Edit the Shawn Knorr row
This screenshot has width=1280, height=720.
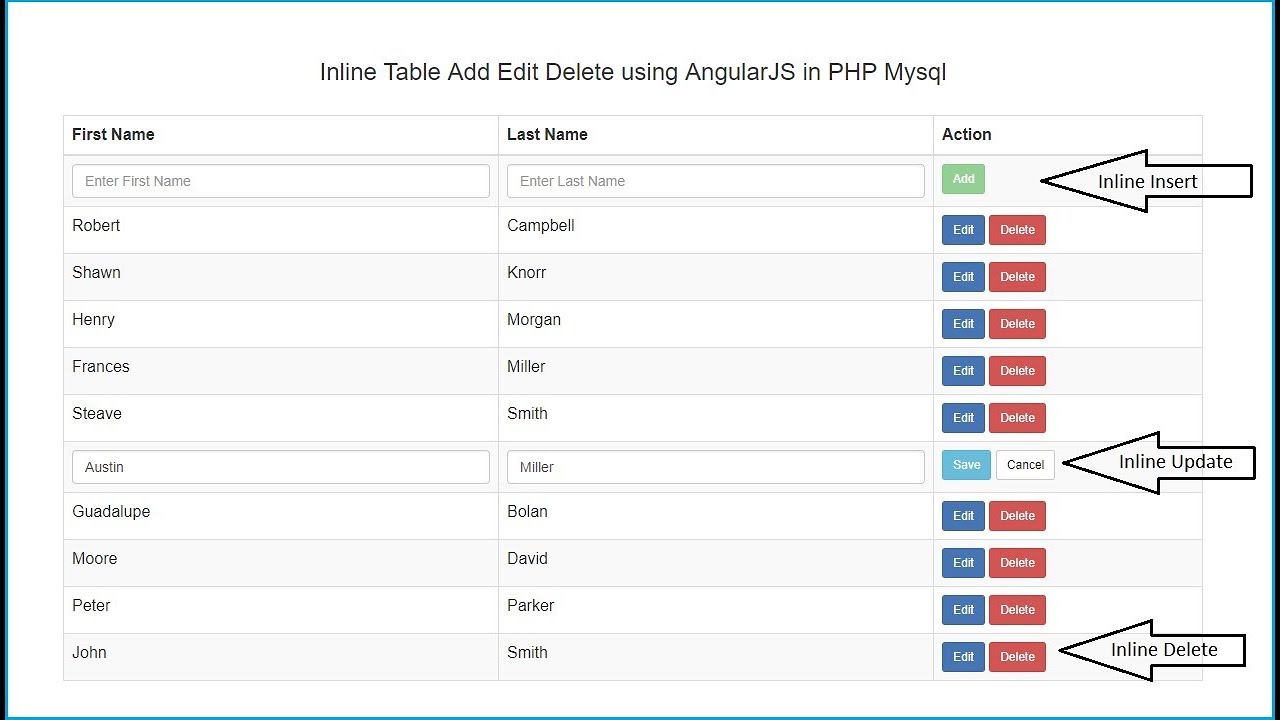(x=963, y=277)
